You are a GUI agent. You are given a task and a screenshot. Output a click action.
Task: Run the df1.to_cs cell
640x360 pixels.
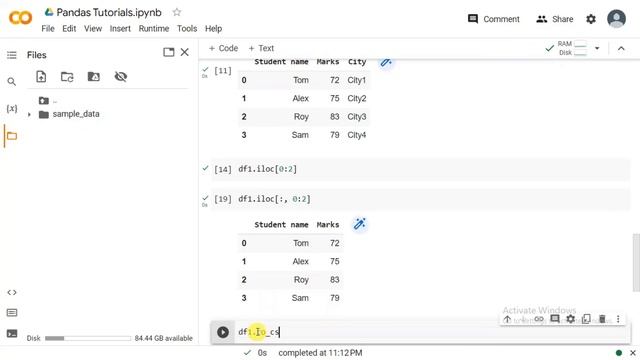223,332
